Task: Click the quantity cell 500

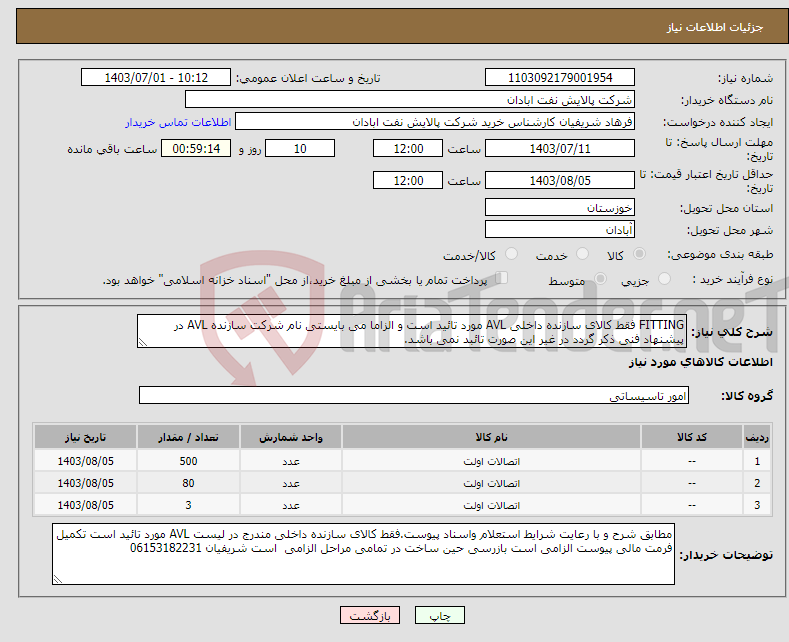Action: pos(188,461)
